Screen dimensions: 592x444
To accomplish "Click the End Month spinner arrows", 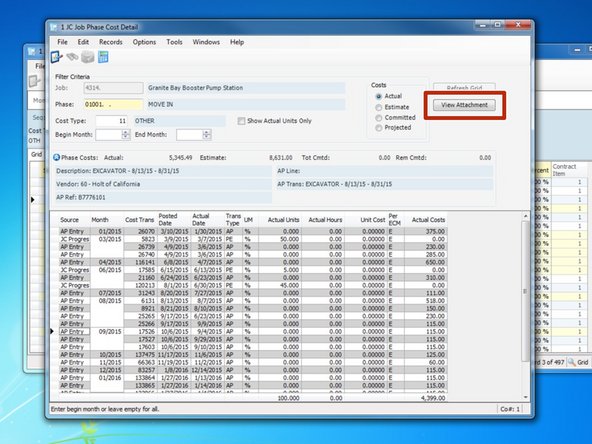I will (207, 134).
